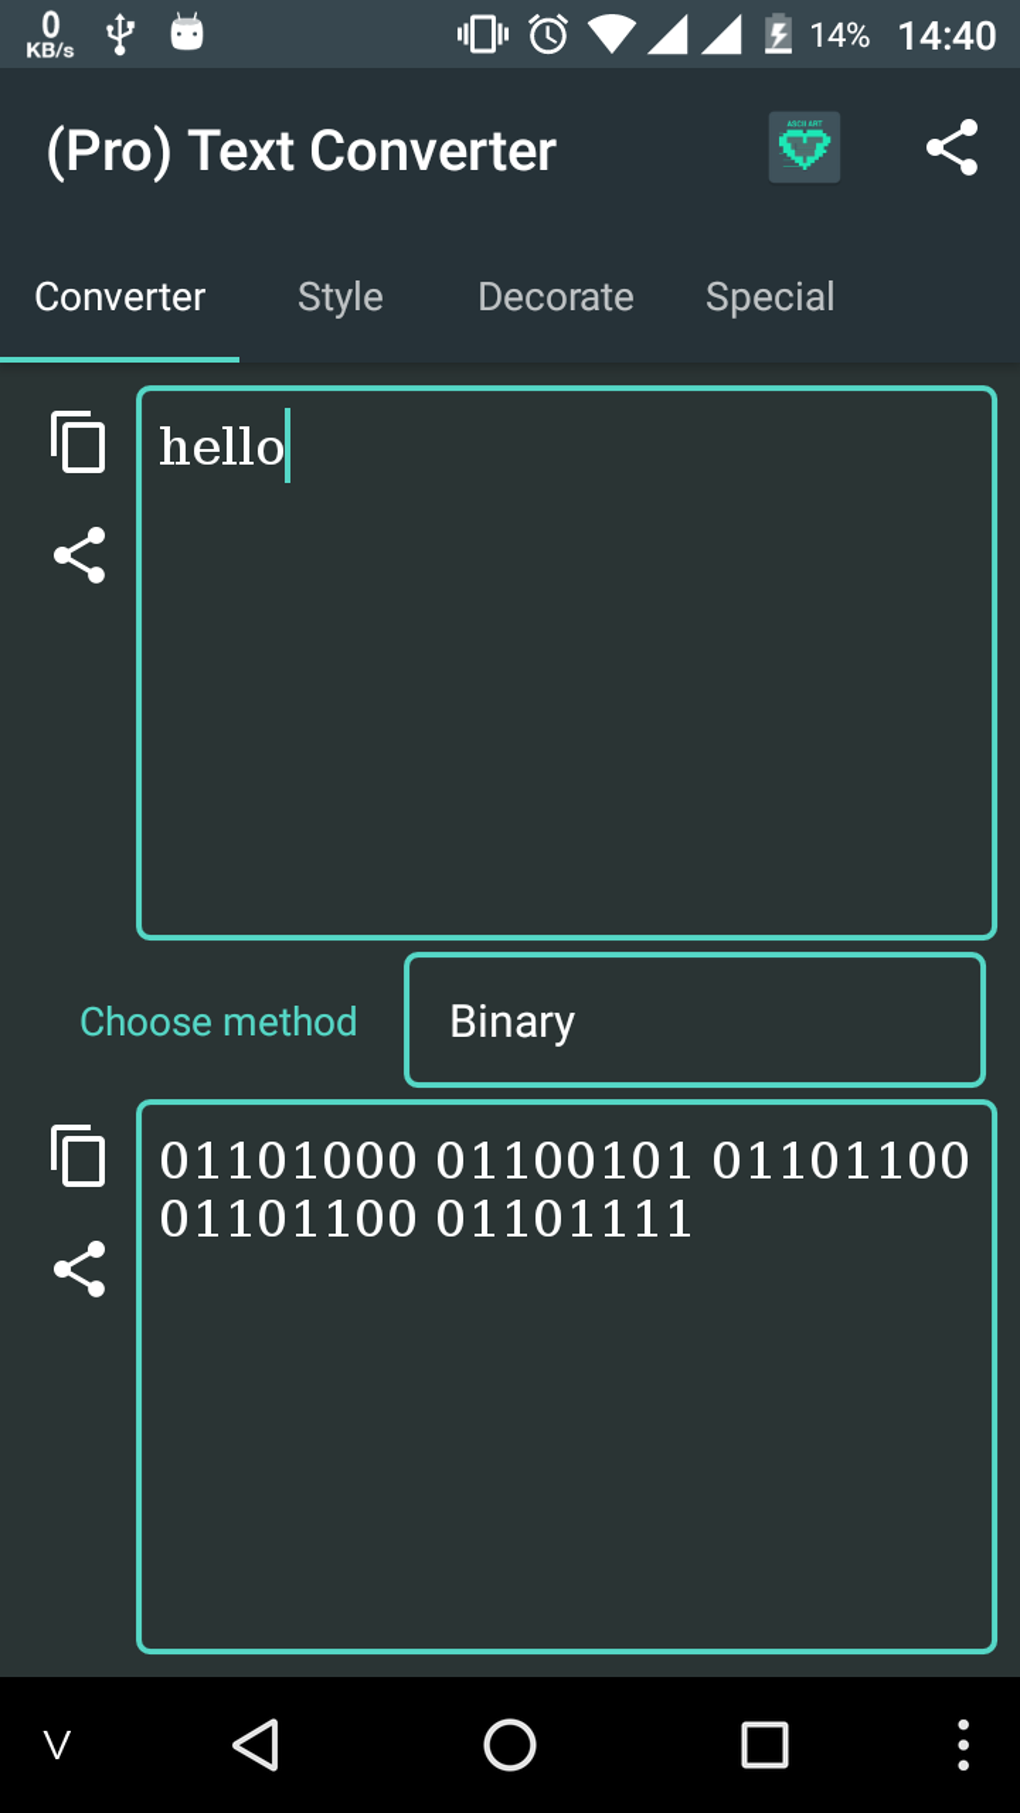The image size is (1020, 1813).
Task: Share the app using top-right share icon
Action: point(950,147)
